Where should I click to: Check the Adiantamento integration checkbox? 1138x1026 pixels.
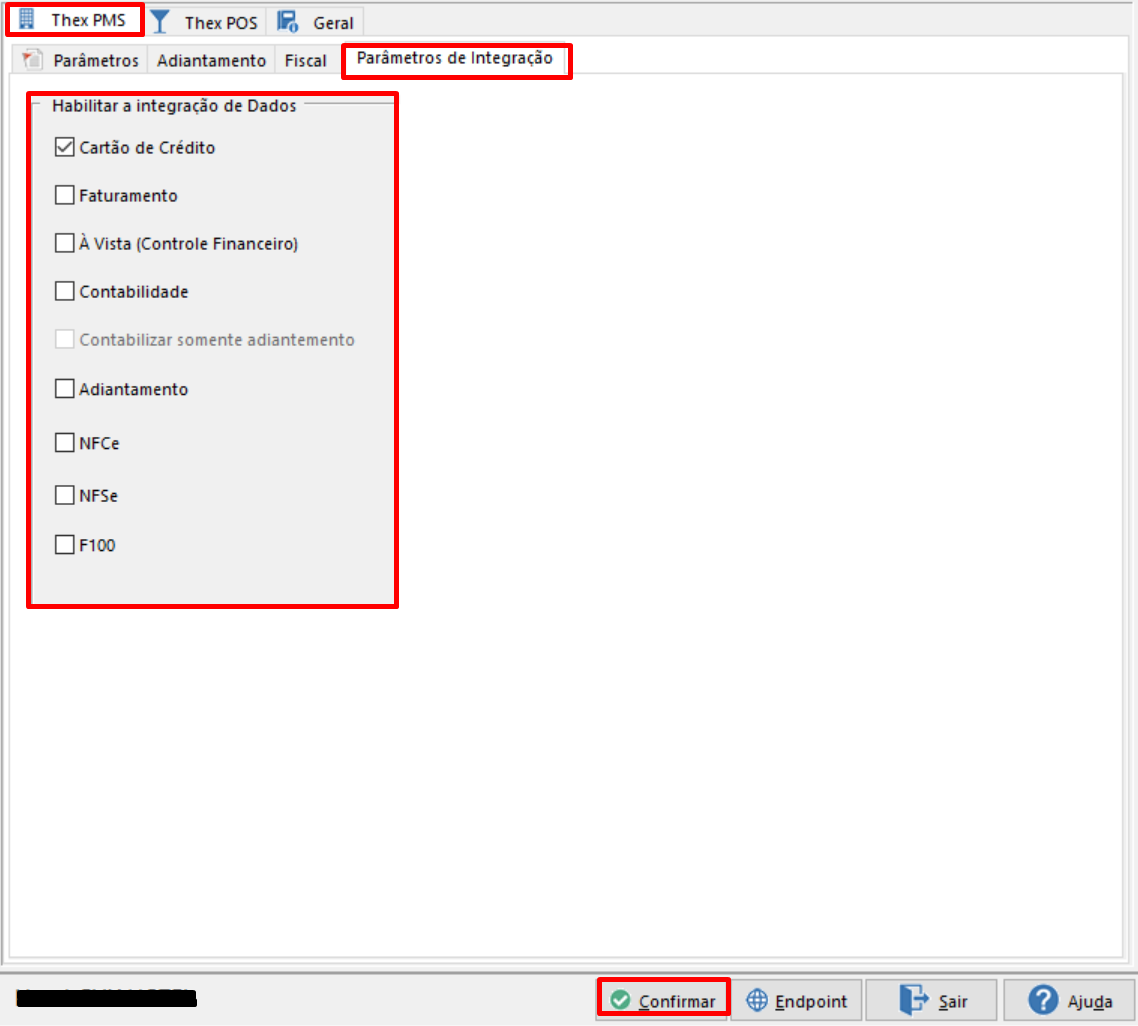click(65, 389)
